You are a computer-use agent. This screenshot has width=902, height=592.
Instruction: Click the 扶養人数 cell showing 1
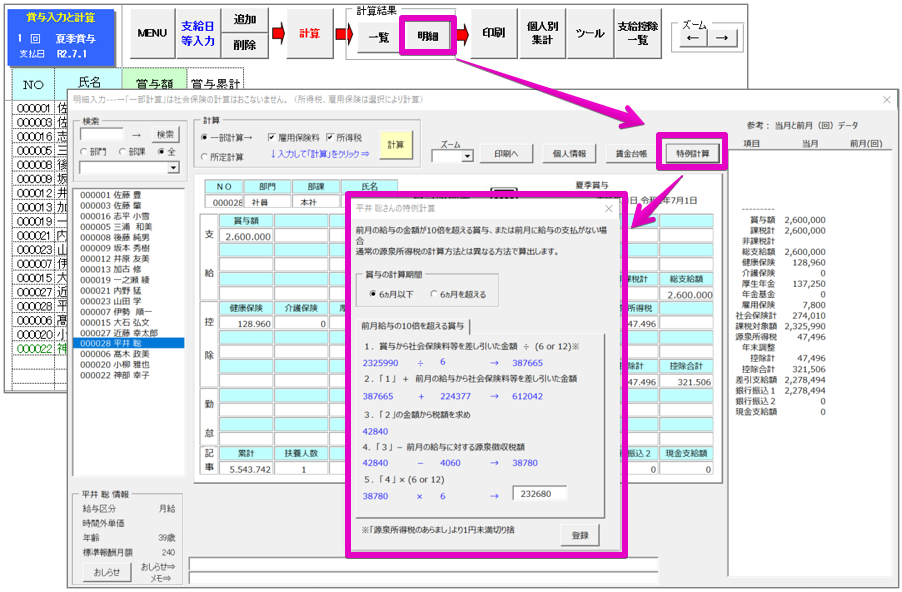coord(301,469)
